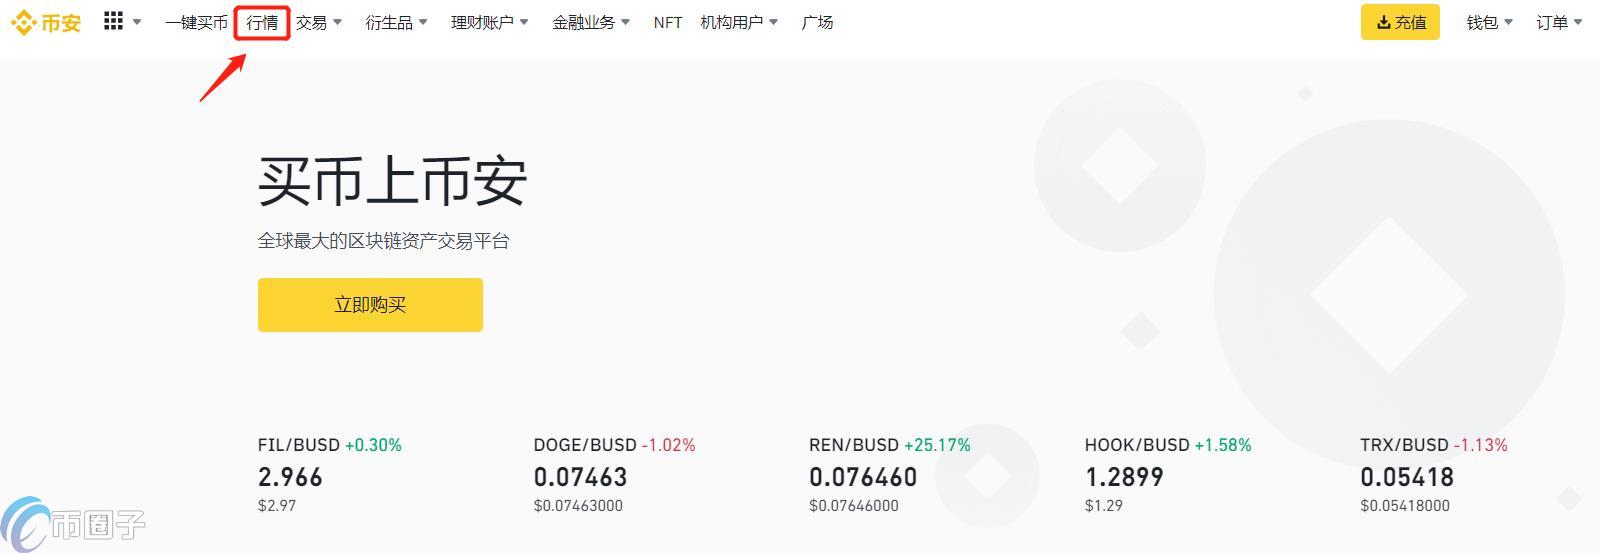Open the NFT navigation item
This screenshot has width=1600, height=553.
667,22
